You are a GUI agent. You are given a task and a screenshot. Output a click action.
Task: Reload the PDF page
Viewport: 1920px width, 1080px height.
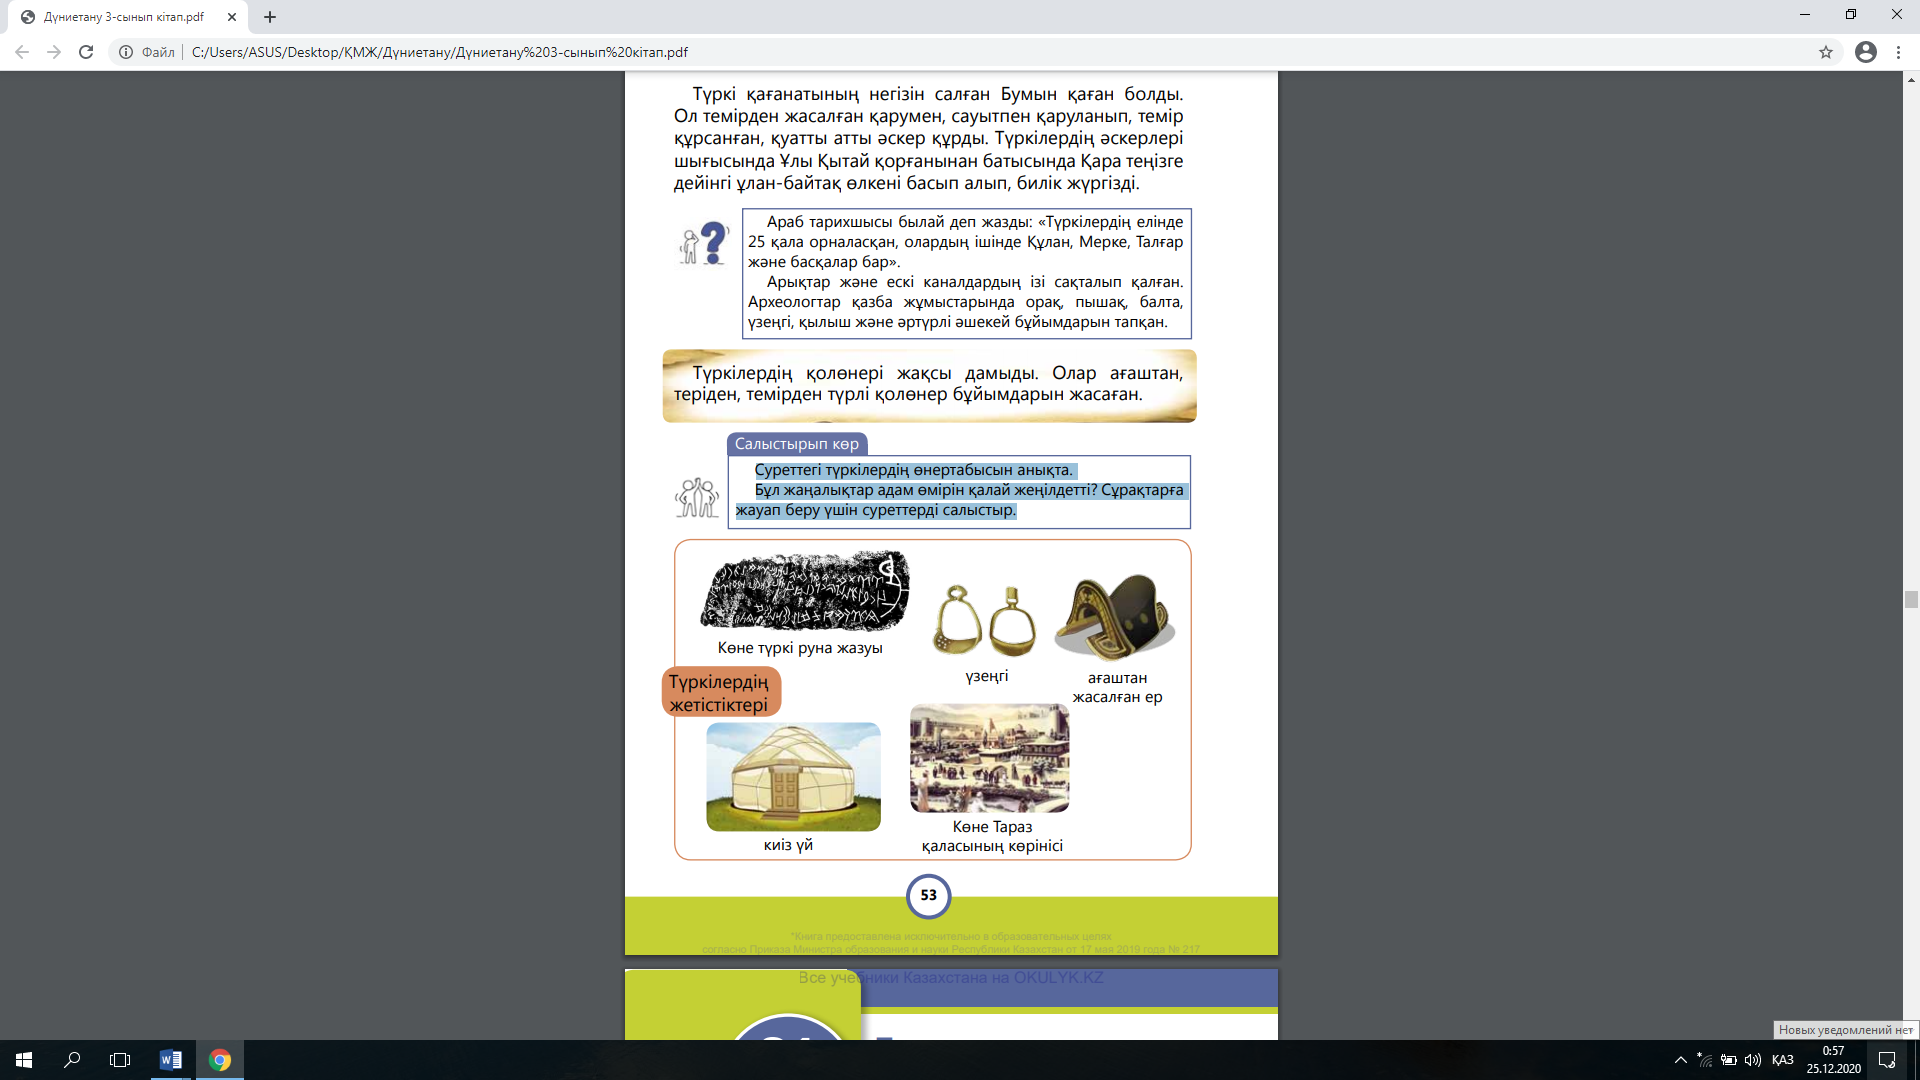click(x=86, y=52)
